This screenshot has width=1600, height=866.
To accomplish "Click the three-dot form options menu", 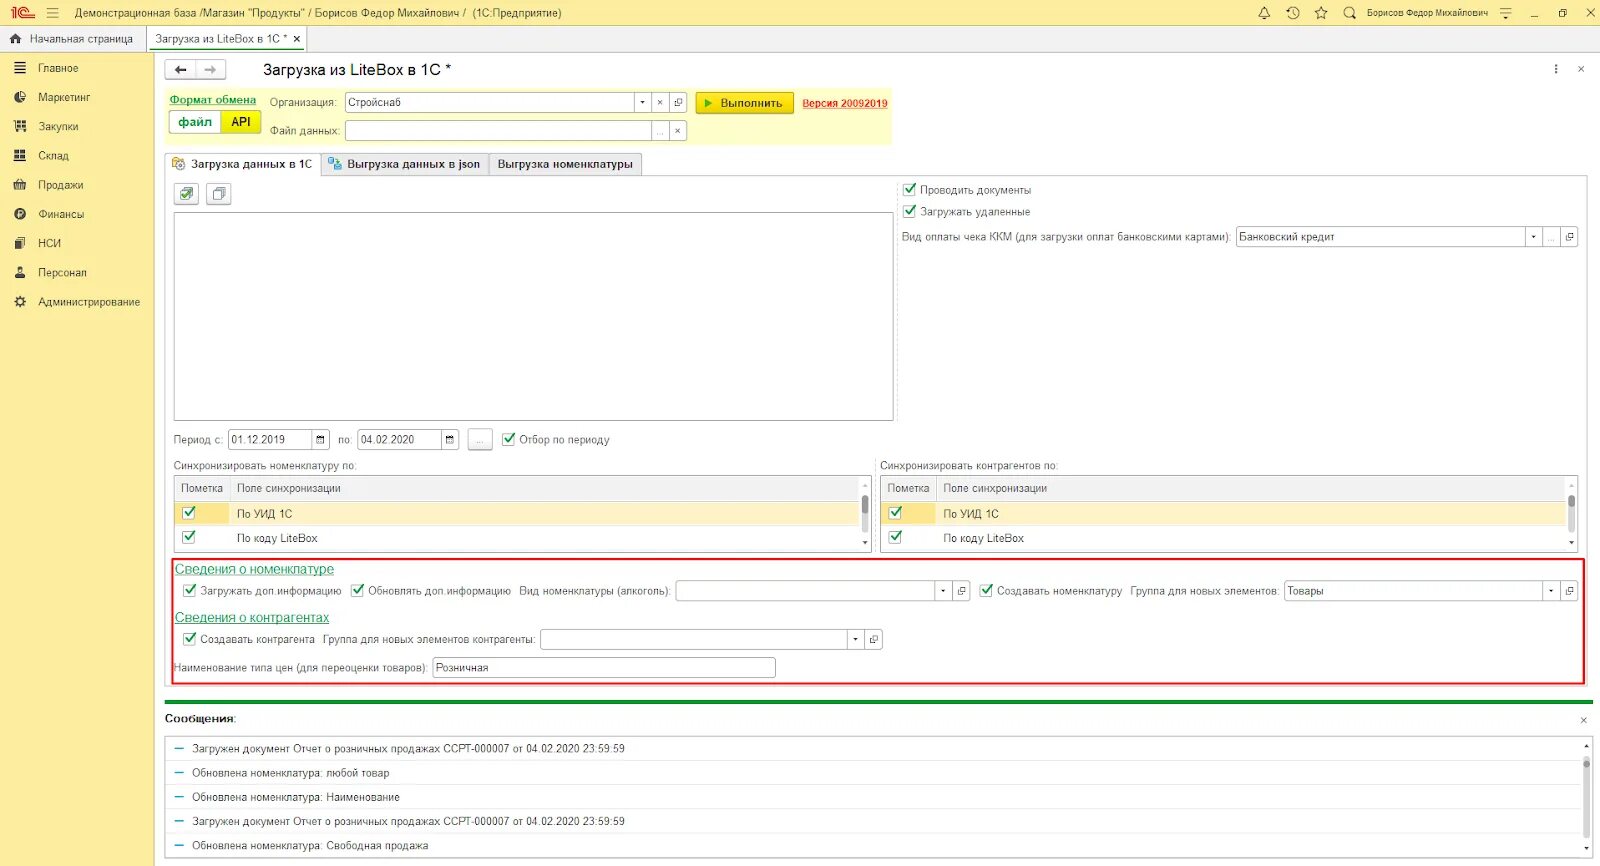I will tap(1556, 69).
